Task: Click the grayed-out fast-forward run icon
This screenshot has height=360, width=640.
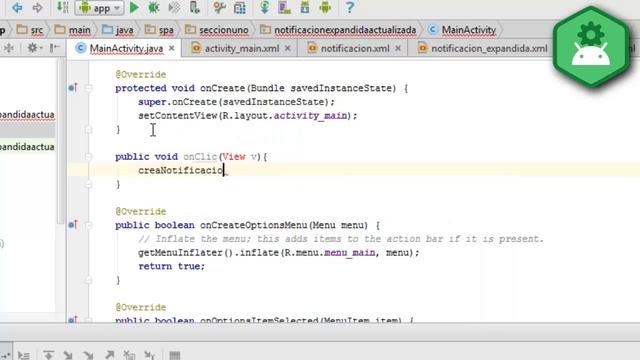Action: pyautogui.click(x=174, y=7)
